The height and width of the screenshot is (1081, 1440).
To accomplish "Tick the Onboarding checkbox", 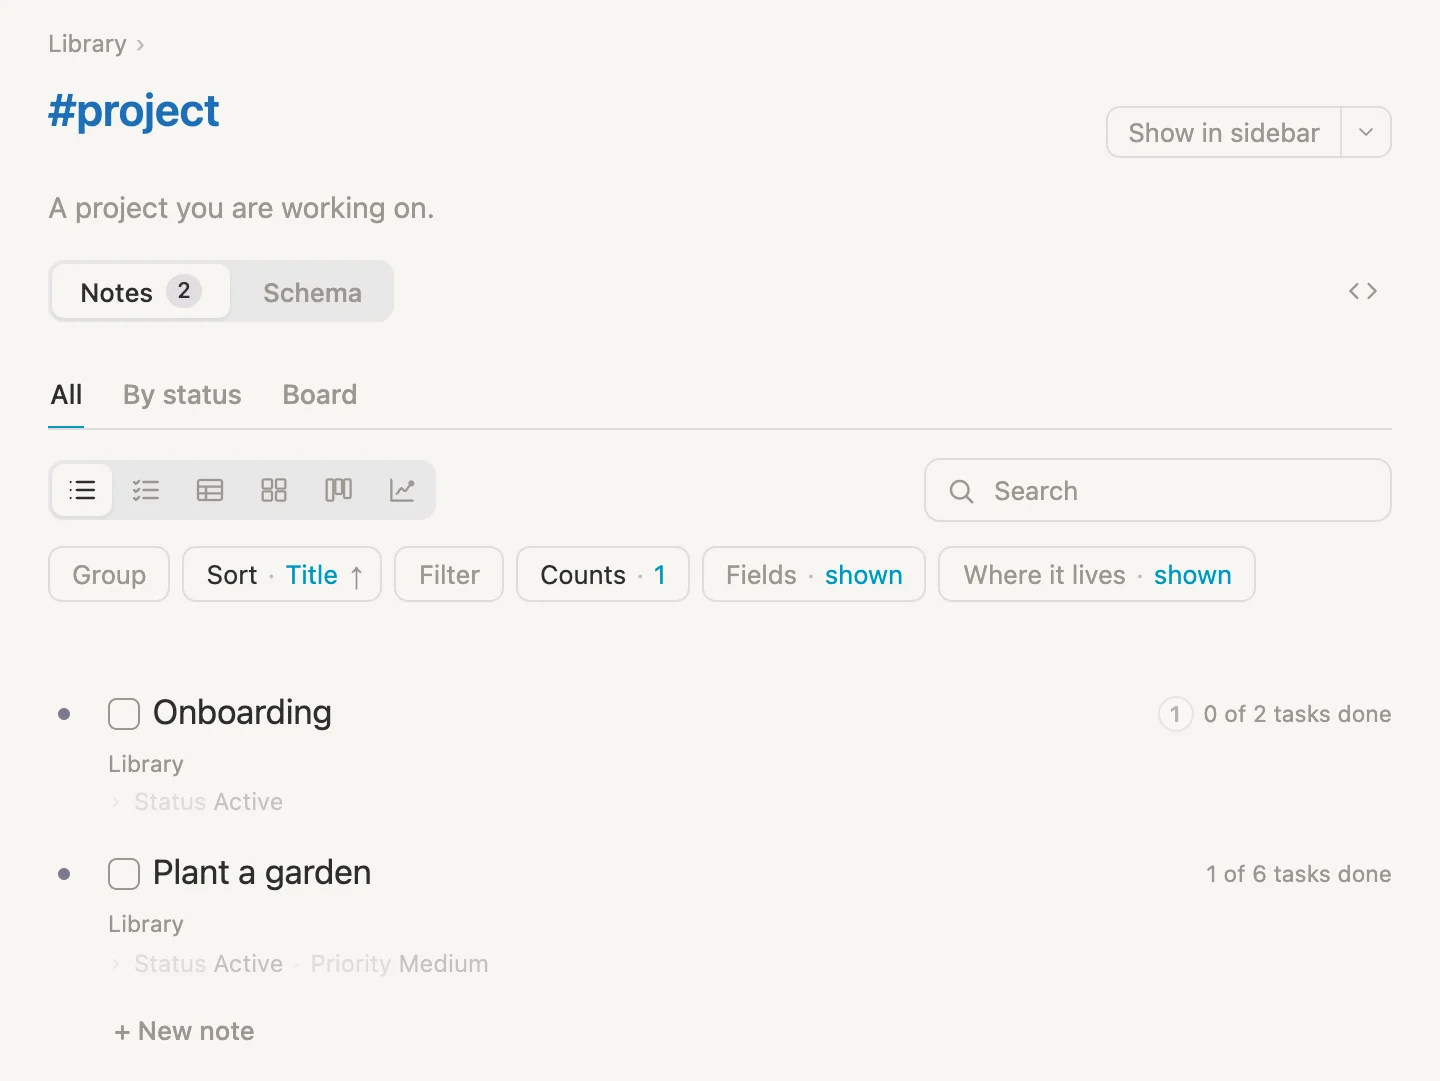I will click(124, 714).
